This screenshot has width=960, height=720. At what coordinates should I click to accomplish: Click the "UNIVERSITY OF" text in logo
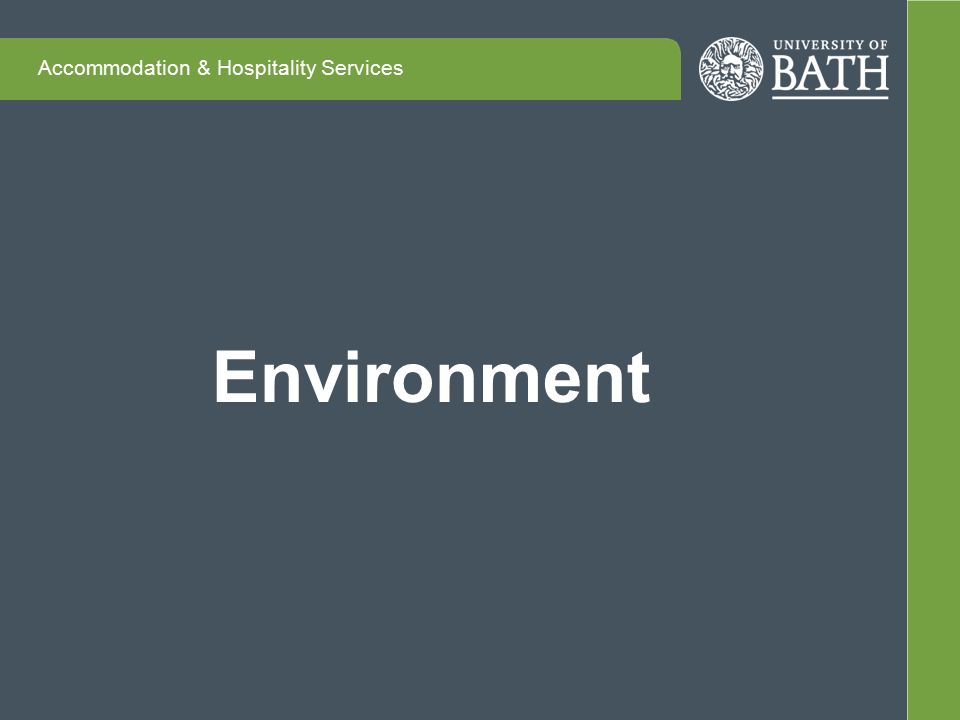click(830, 45)
